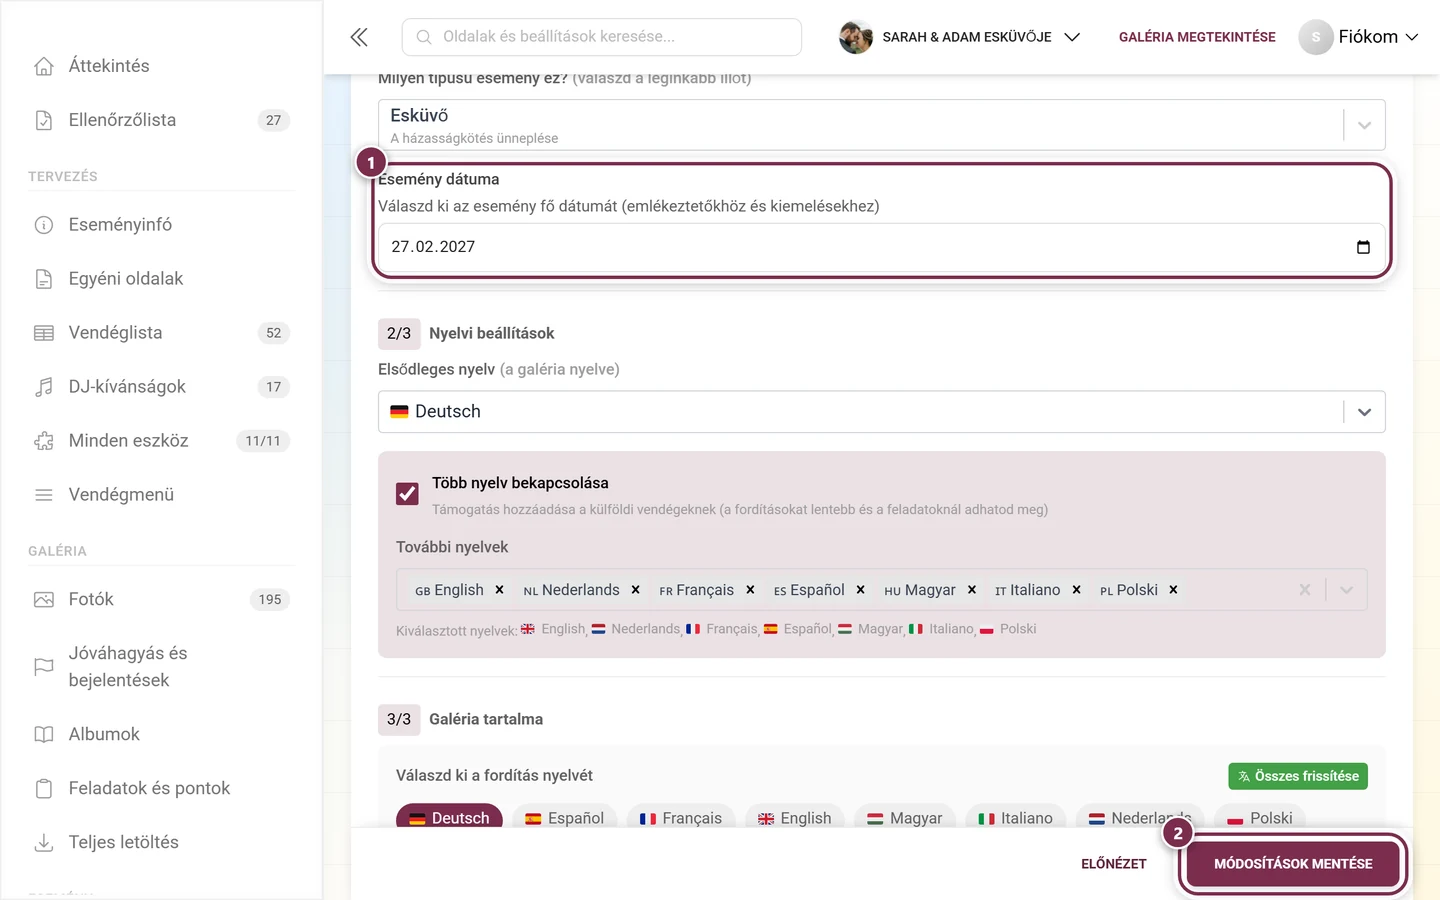Viewport: 1440px width, 900px height.
Task: Remove Italiano language tag
Action: point(1076,590)
